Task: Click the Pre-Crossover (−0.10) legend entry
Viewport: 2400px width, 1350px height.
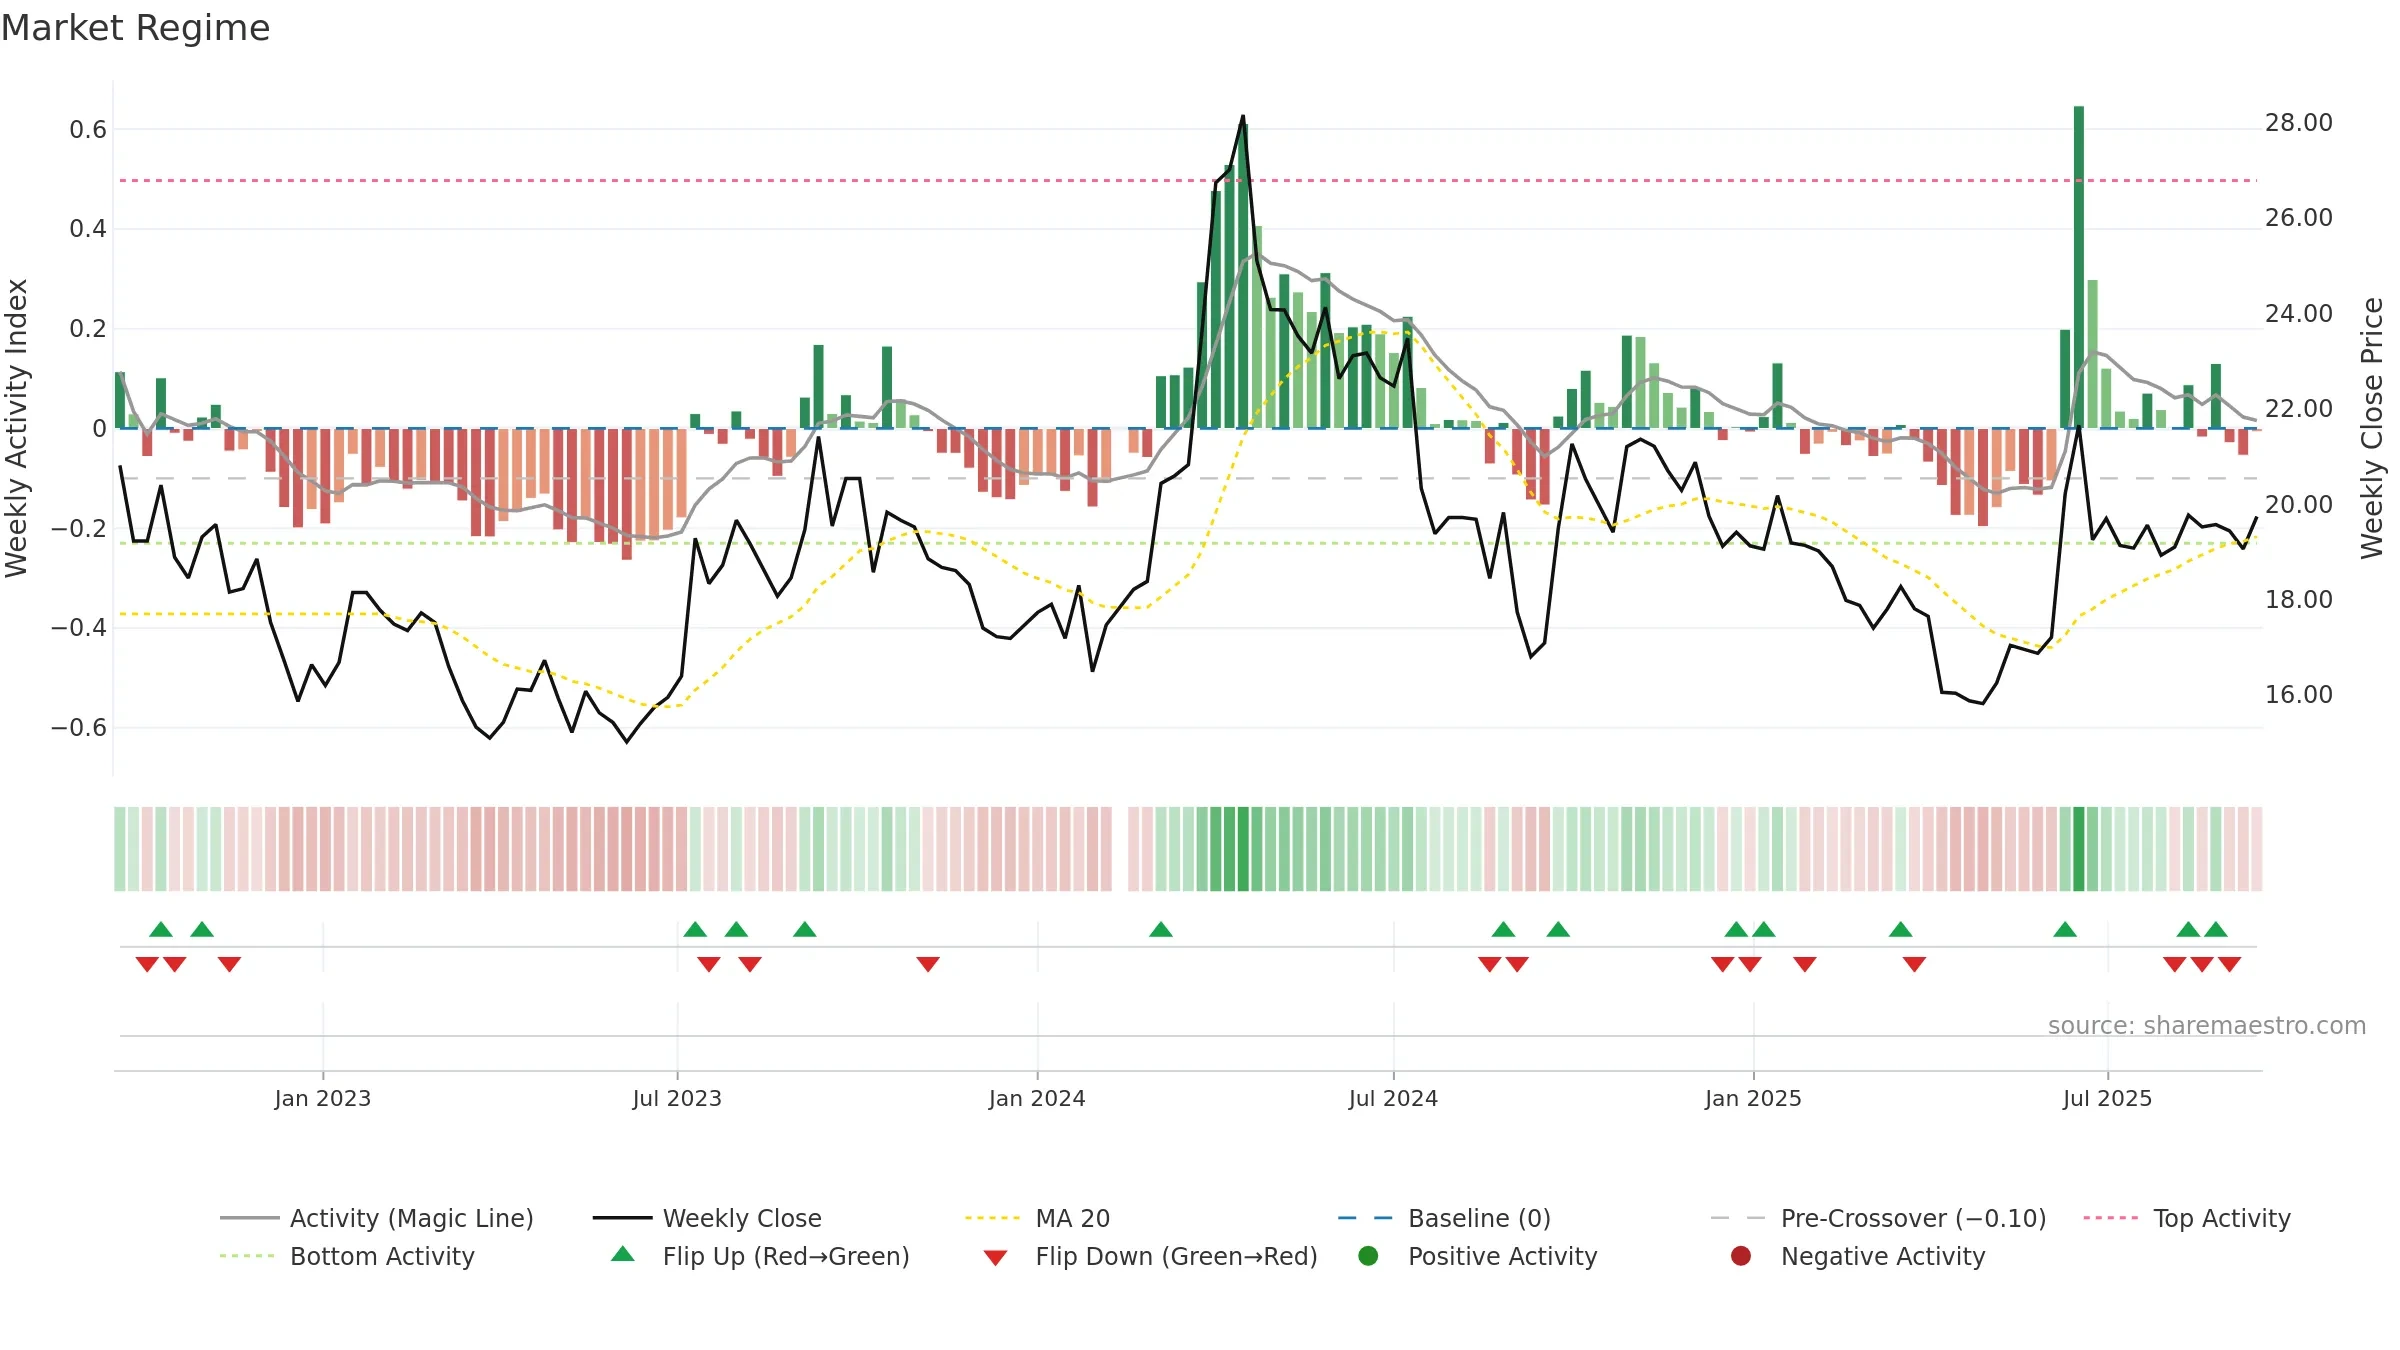Action: pos(1879,1218)
